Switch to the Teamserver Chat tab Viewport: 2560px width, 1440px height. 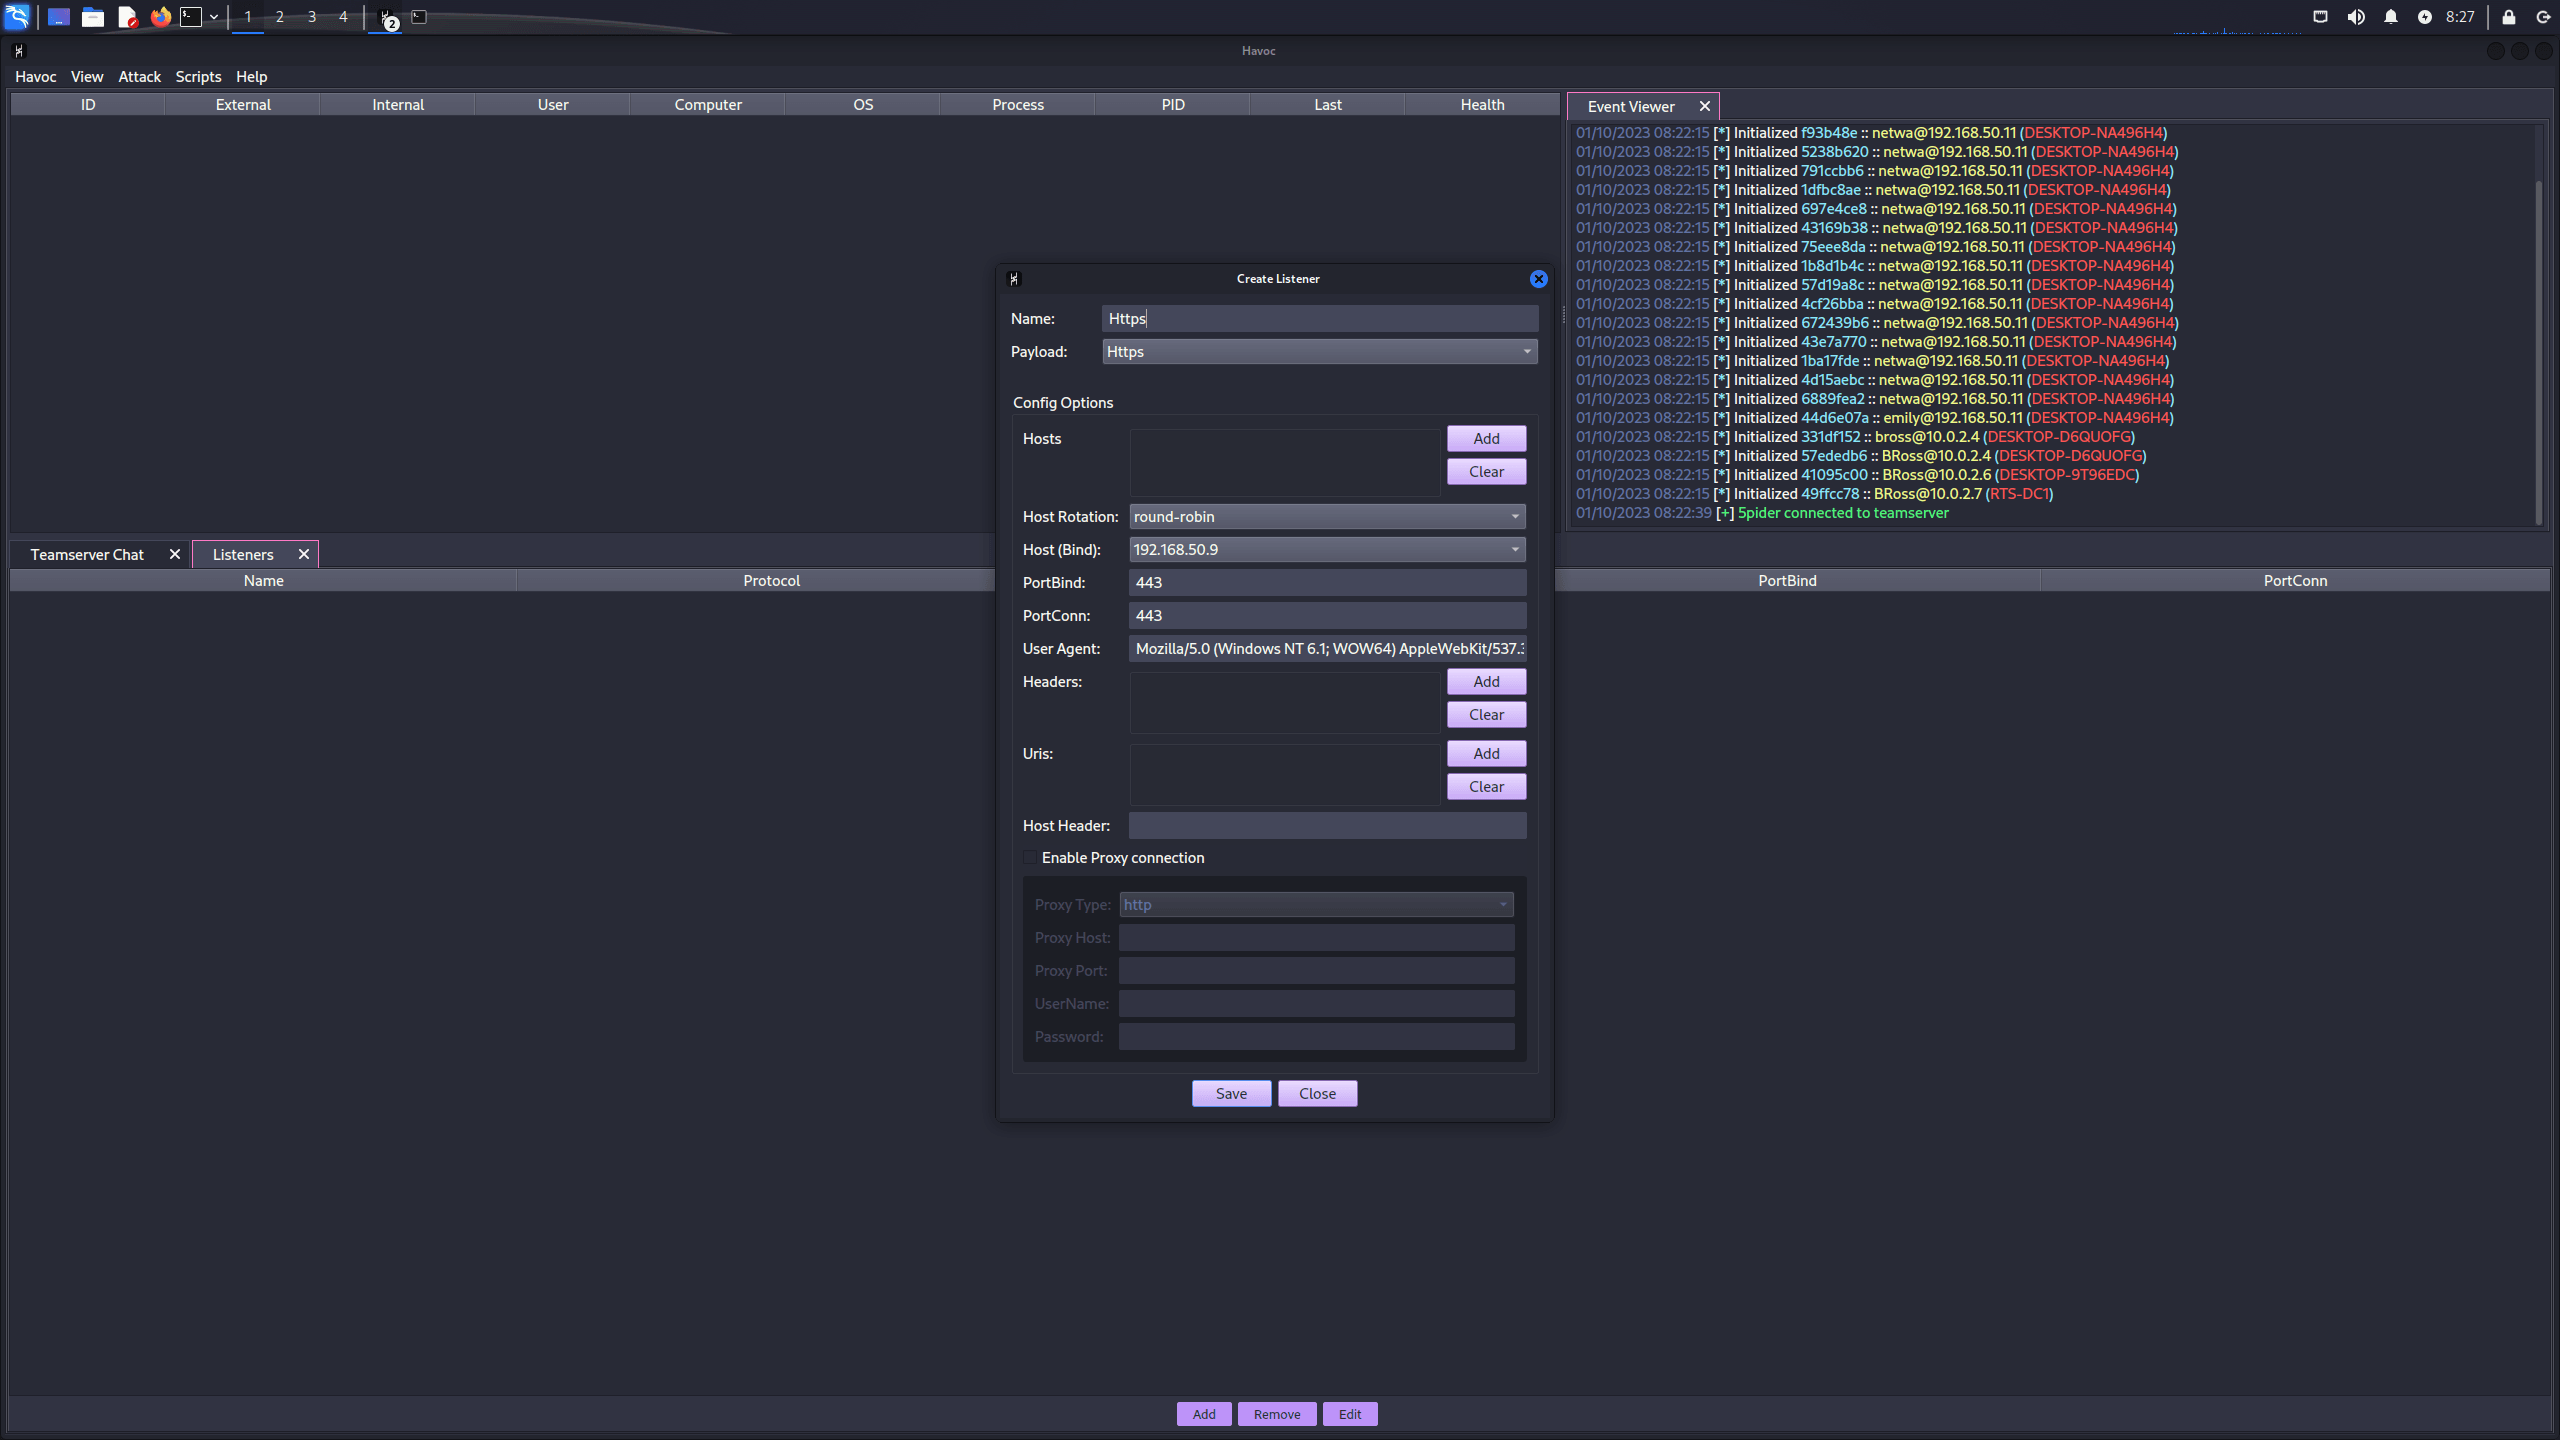coord(87,554)
